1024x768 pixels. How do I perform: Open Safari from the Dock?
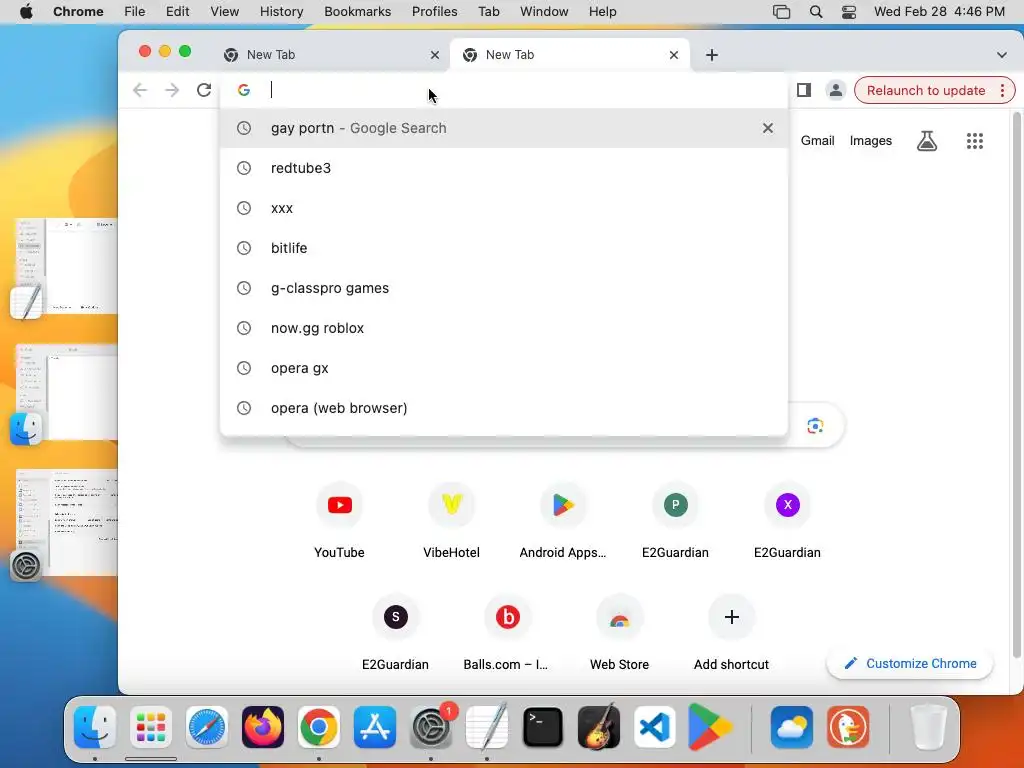pos(207,727)
